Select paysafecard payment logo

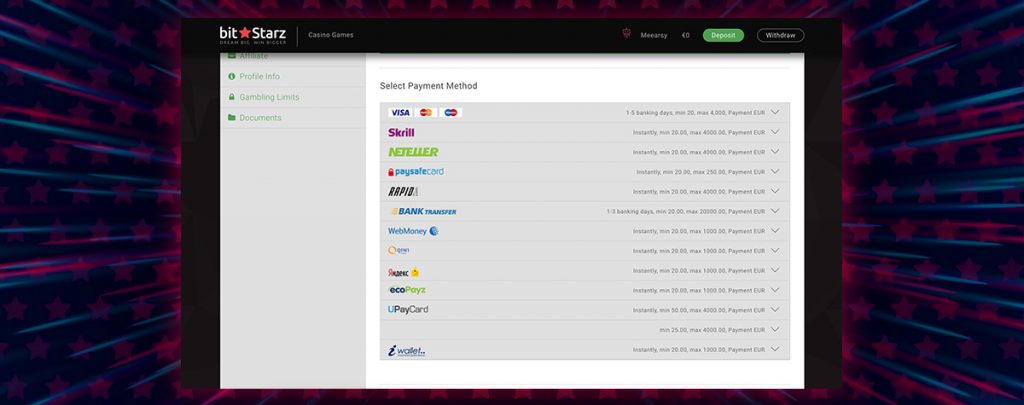[x=415, y=172]
